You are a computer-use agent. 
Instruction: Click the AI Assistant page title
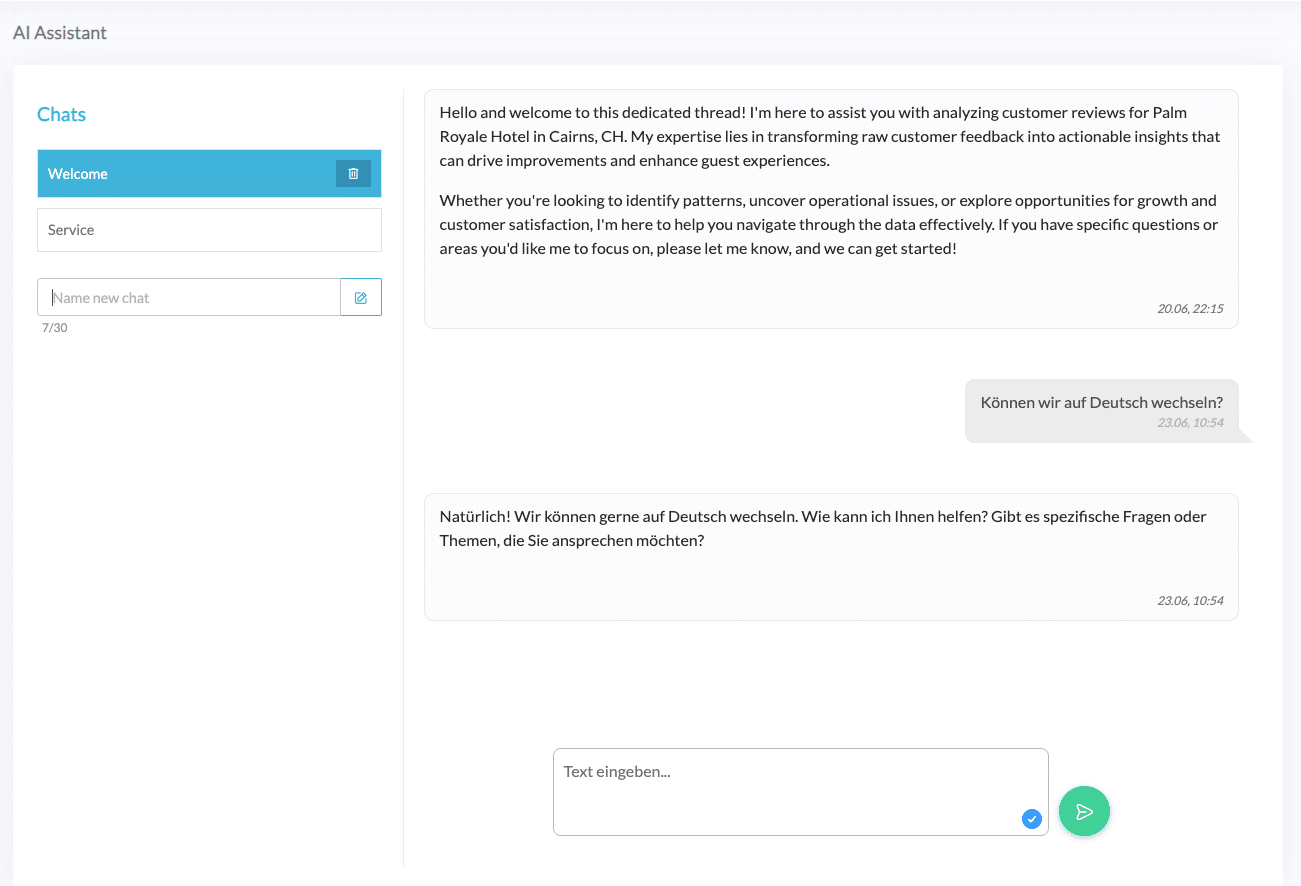pyautogui.click(x=60, y=33)
